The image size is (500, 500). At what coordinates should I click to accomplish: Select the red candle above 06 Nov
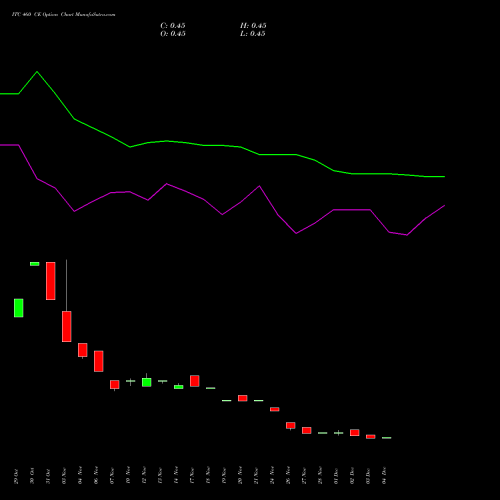coord(99,361)
